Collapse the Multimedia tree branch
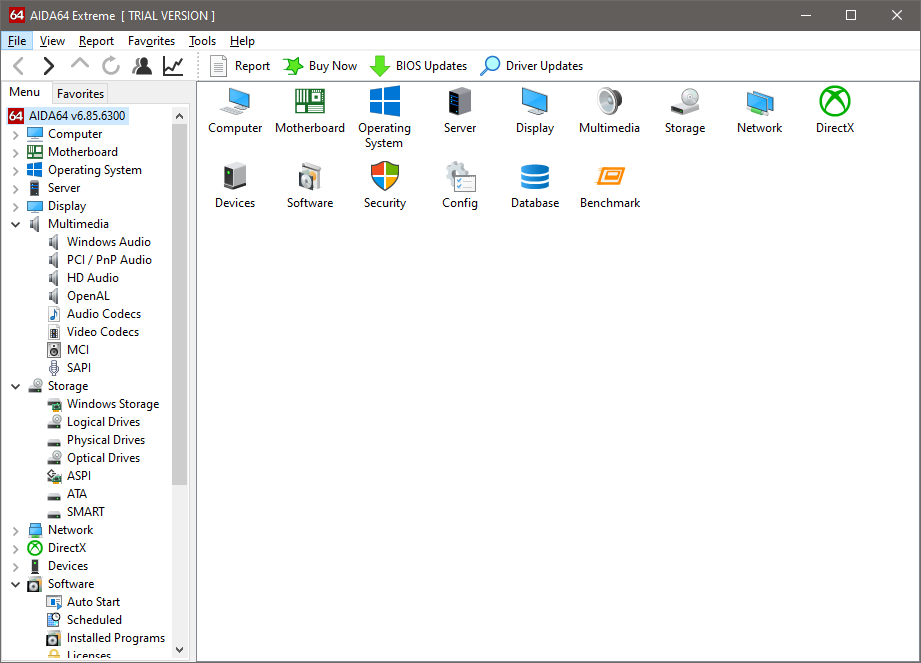 coord(15,223)
